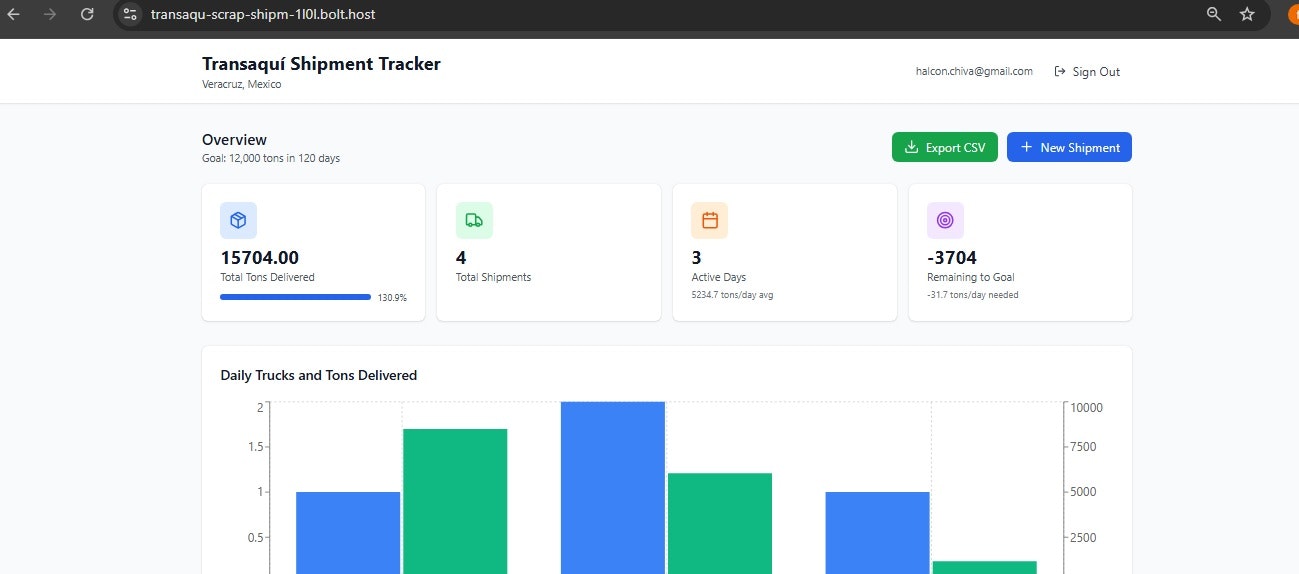
Task: Bookmark this page with the star icon
Action: [x=1247, y=14]
